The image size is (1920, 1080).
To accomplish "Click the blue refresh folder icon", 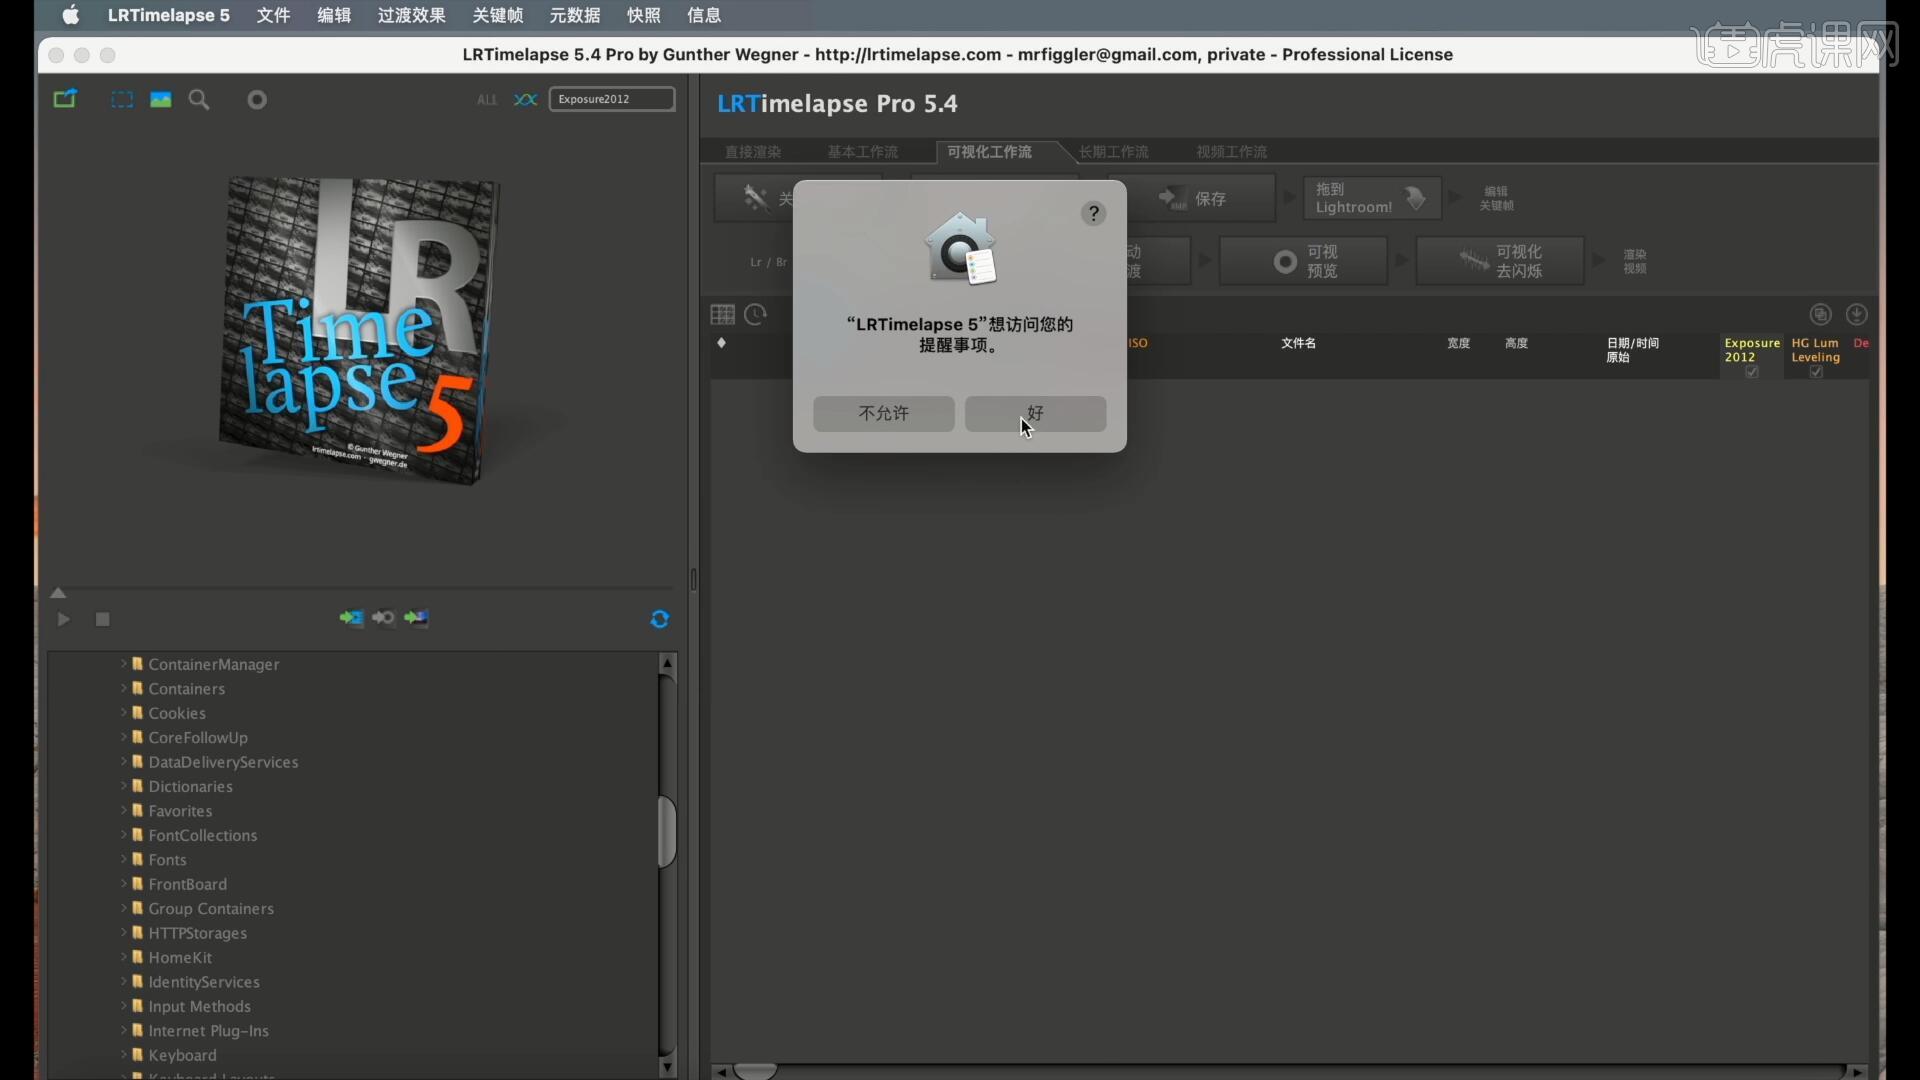I will (659, 619).
